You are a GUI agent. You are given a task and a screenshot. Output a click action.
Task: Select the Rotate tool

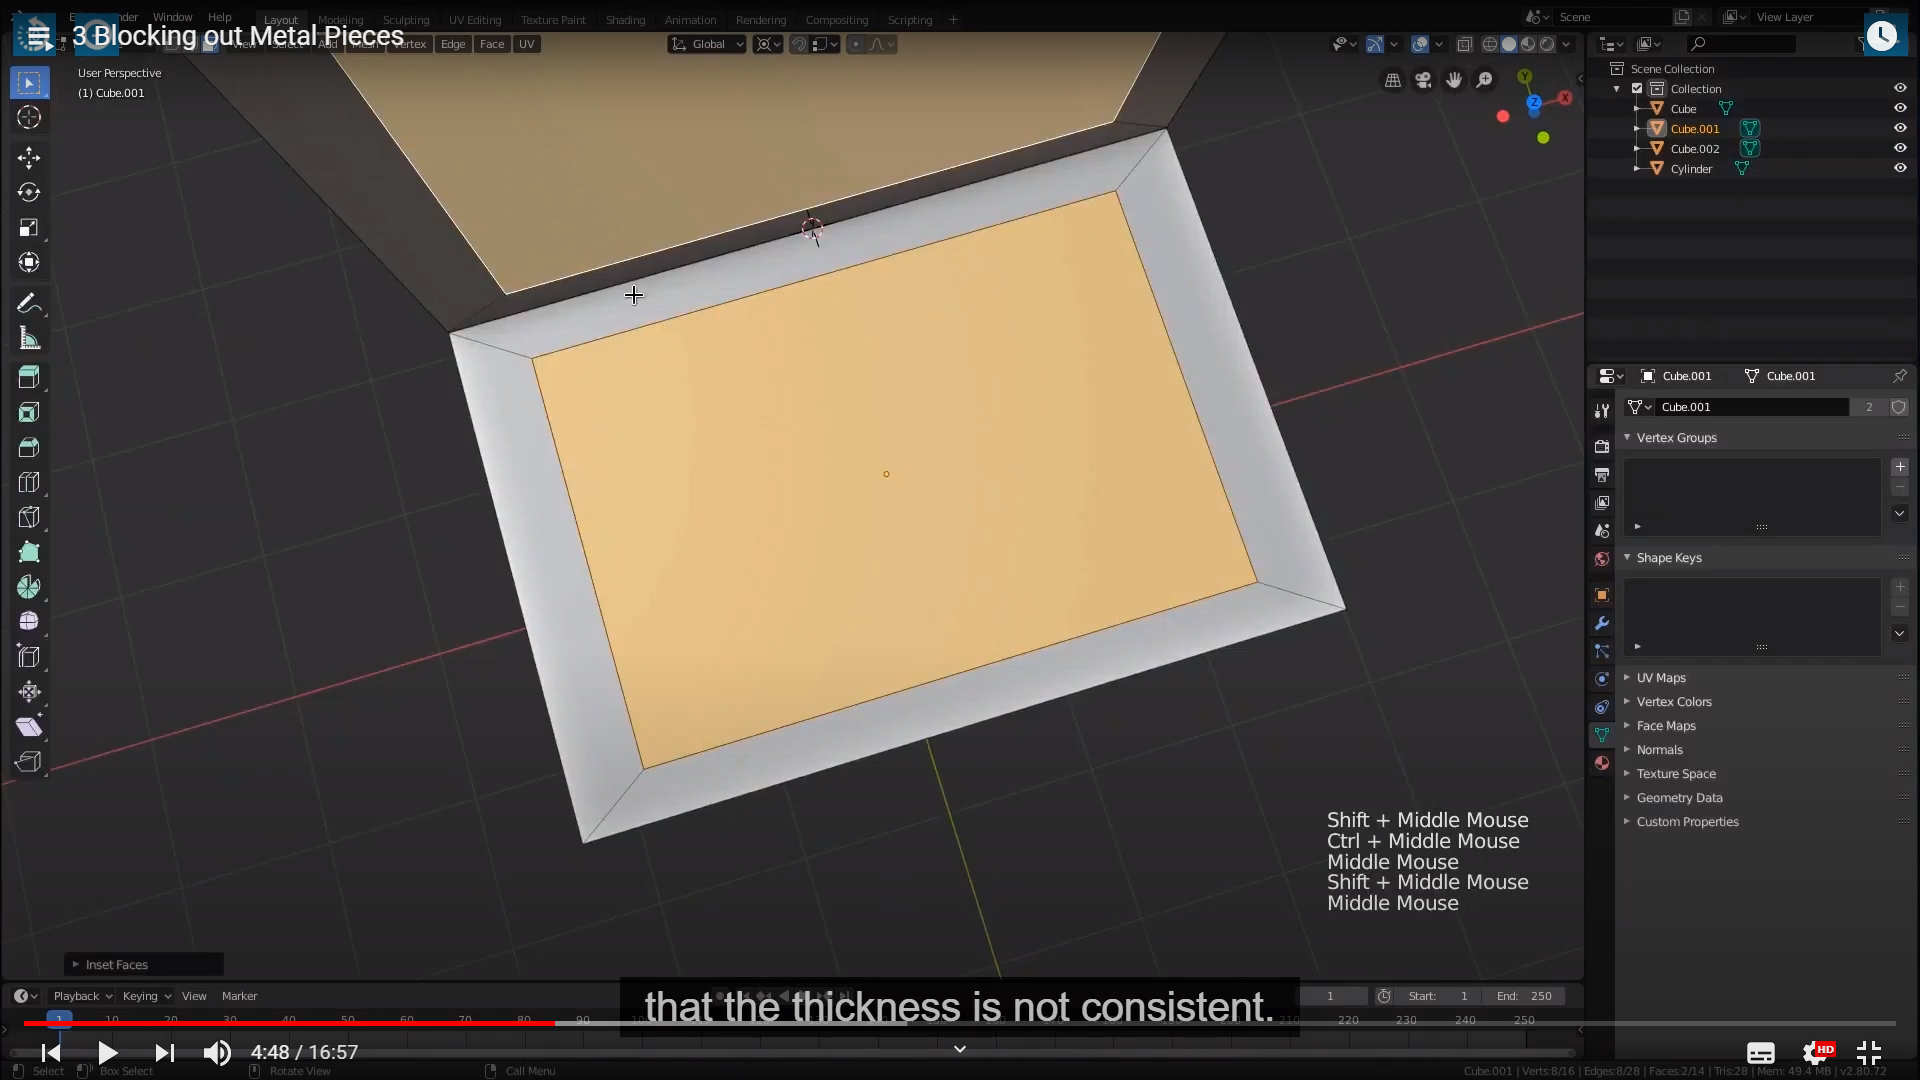click(29, 192)
